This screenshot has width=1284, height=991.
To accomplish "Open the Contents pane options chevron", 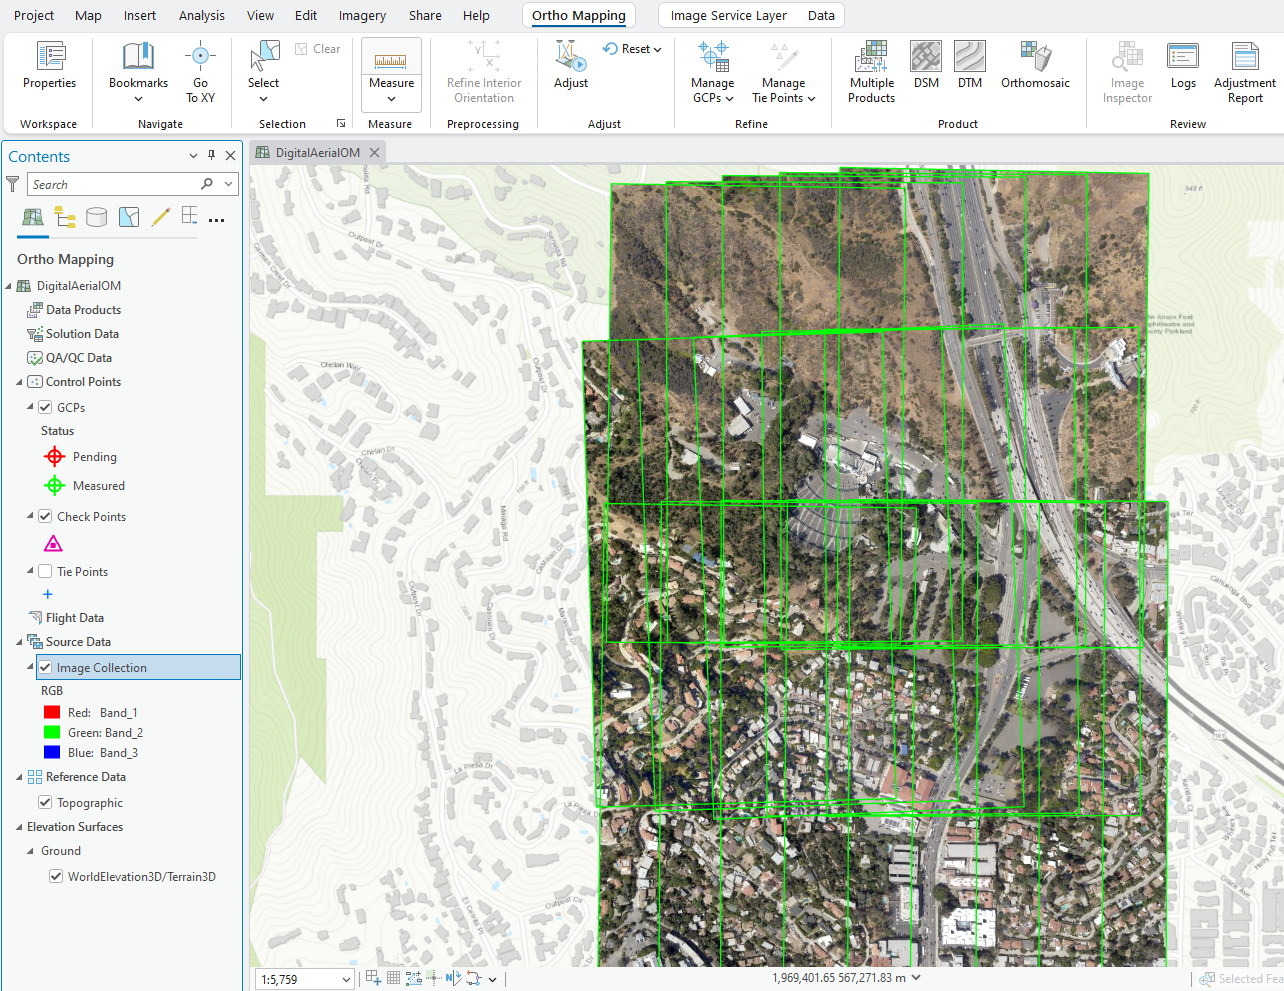I will (x=193, y=155).
